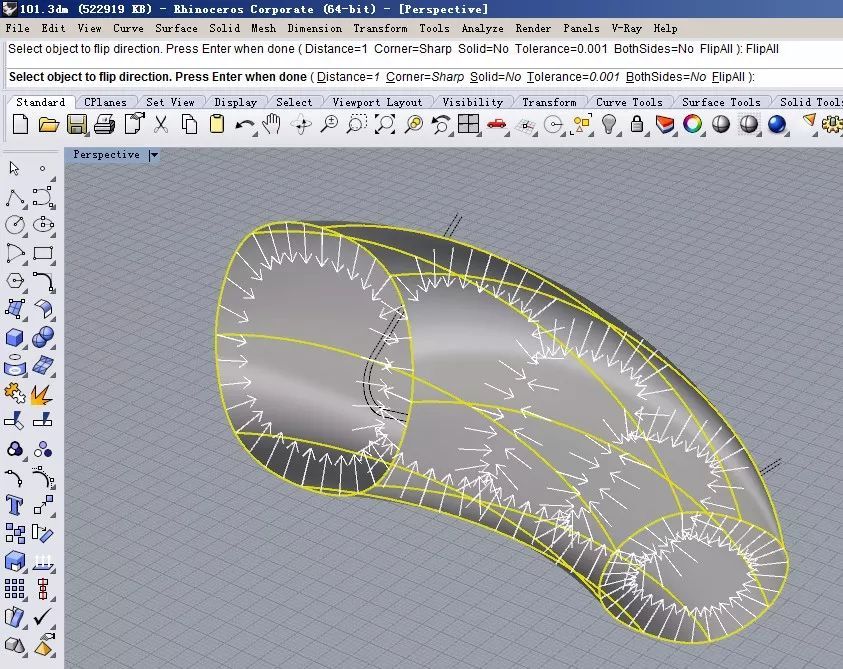Click the Undo arrow icon
This screenshot has height=669, width=843.
244,124
